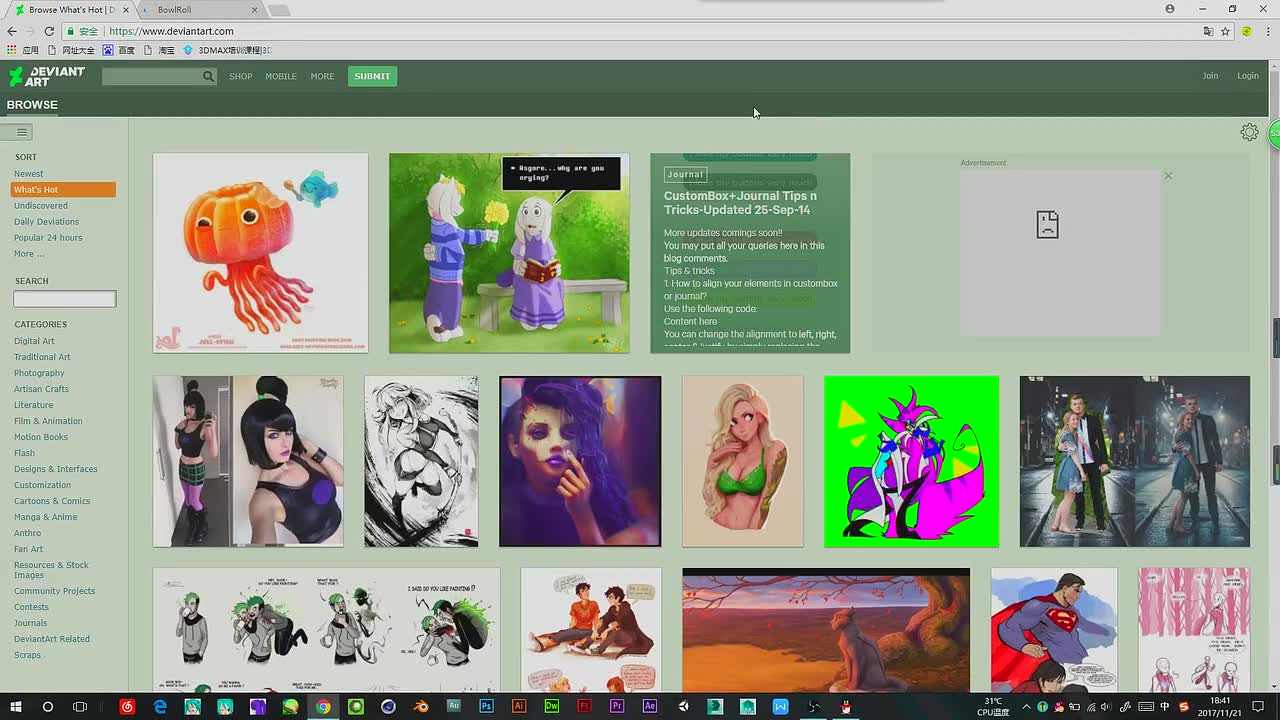Open the neon green creature artwork
The width and height of the screenshot is (1280, 720).
tap(911, 461)
